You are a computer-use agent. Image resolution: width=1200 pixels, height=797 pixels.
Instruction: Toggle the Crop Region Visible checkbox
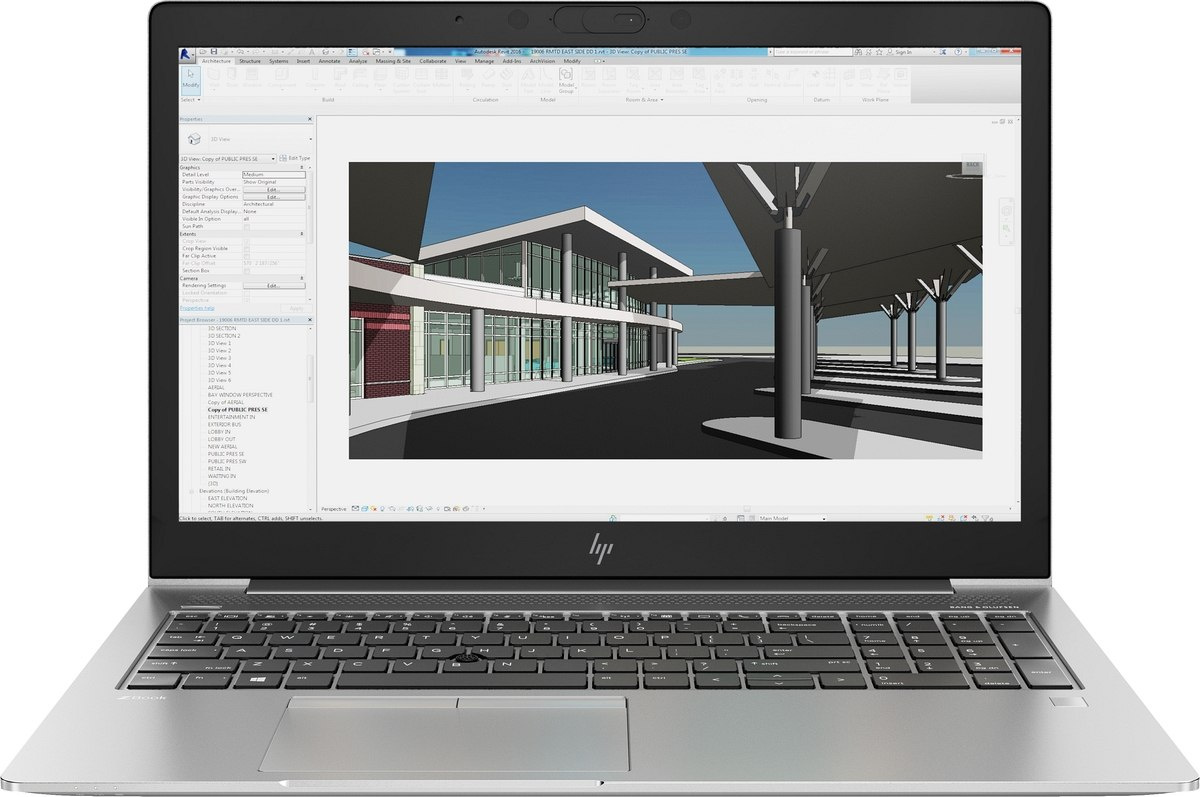point(247,248)
